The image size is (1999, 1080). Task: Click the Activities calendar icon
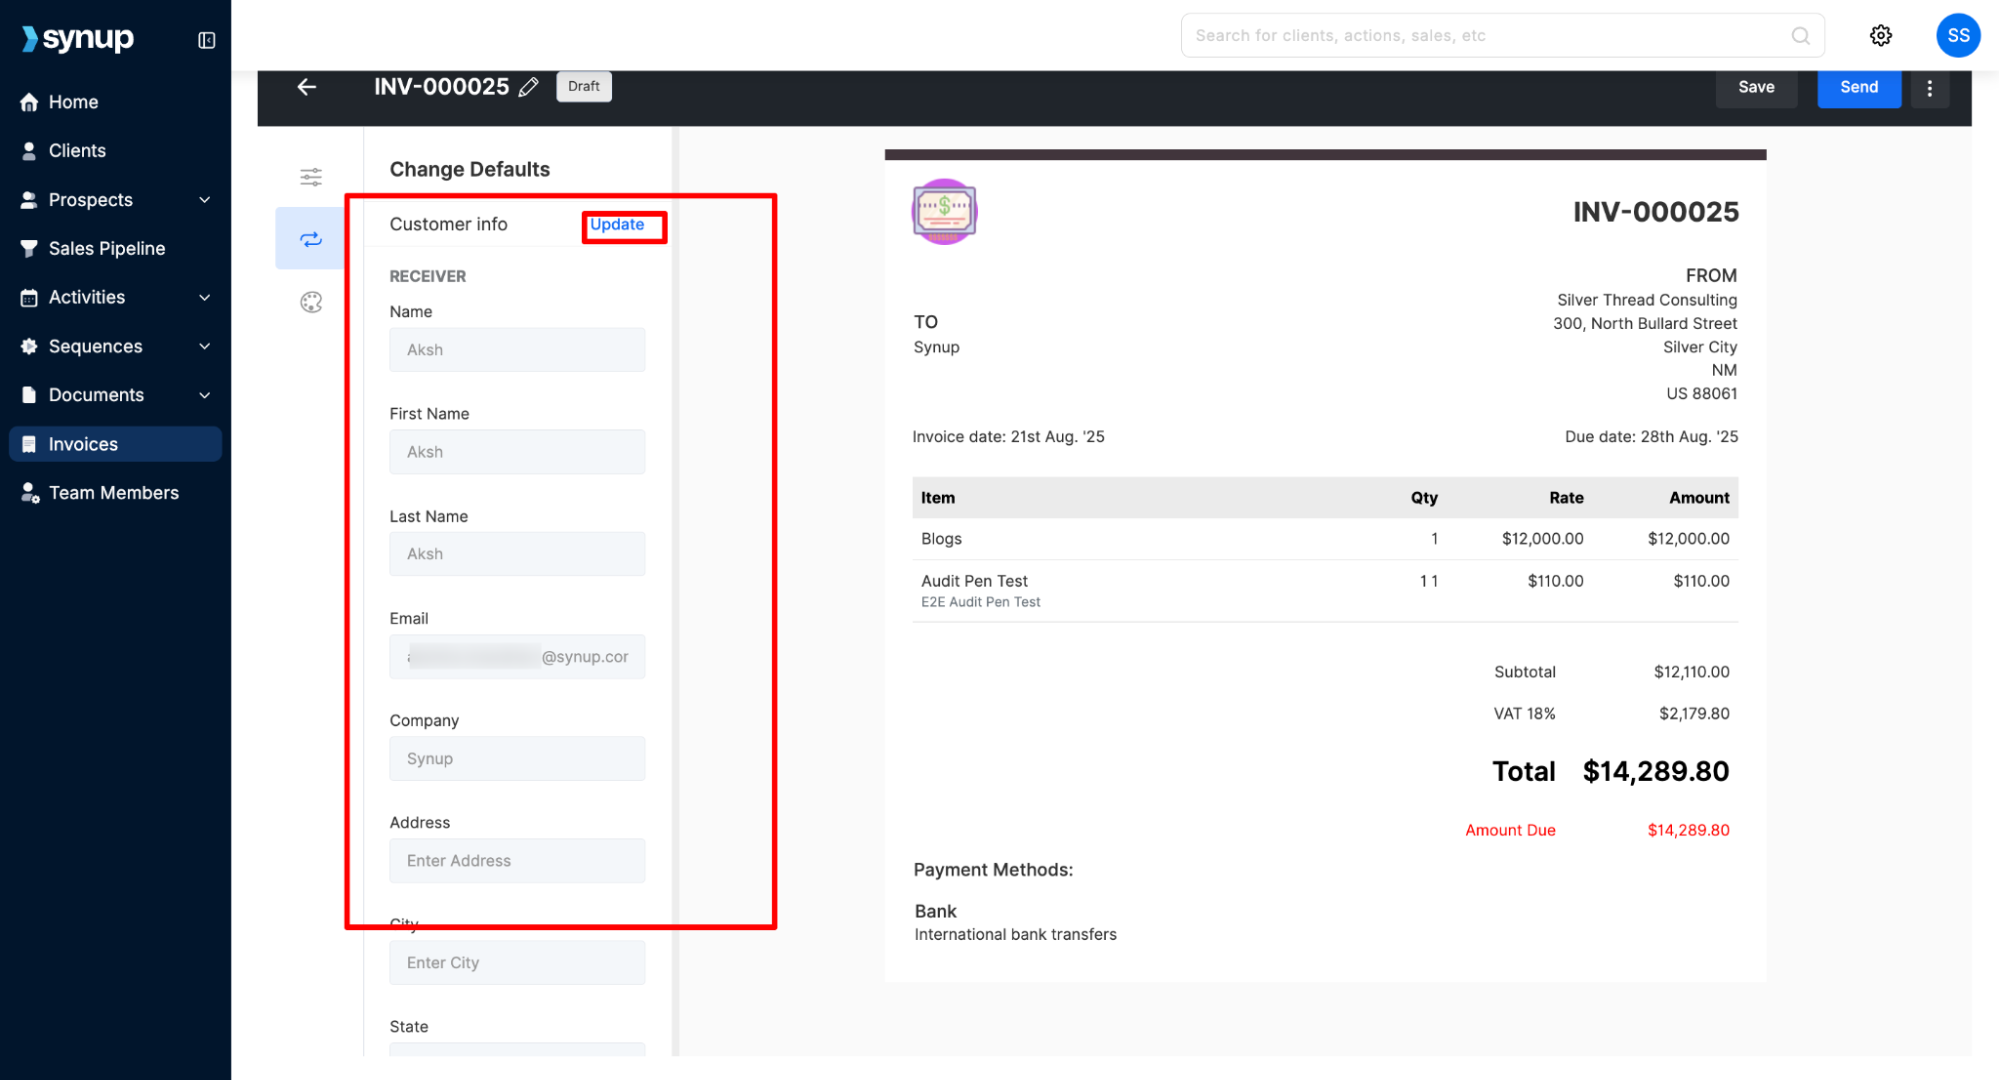[29, 298]
